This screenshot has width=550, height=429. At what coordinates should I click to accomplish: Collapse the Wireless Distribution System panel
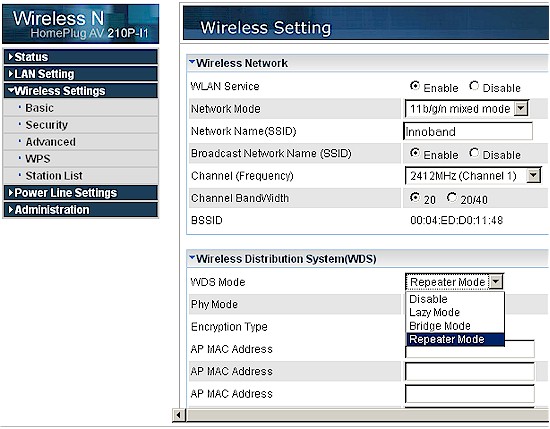(192, 258)
